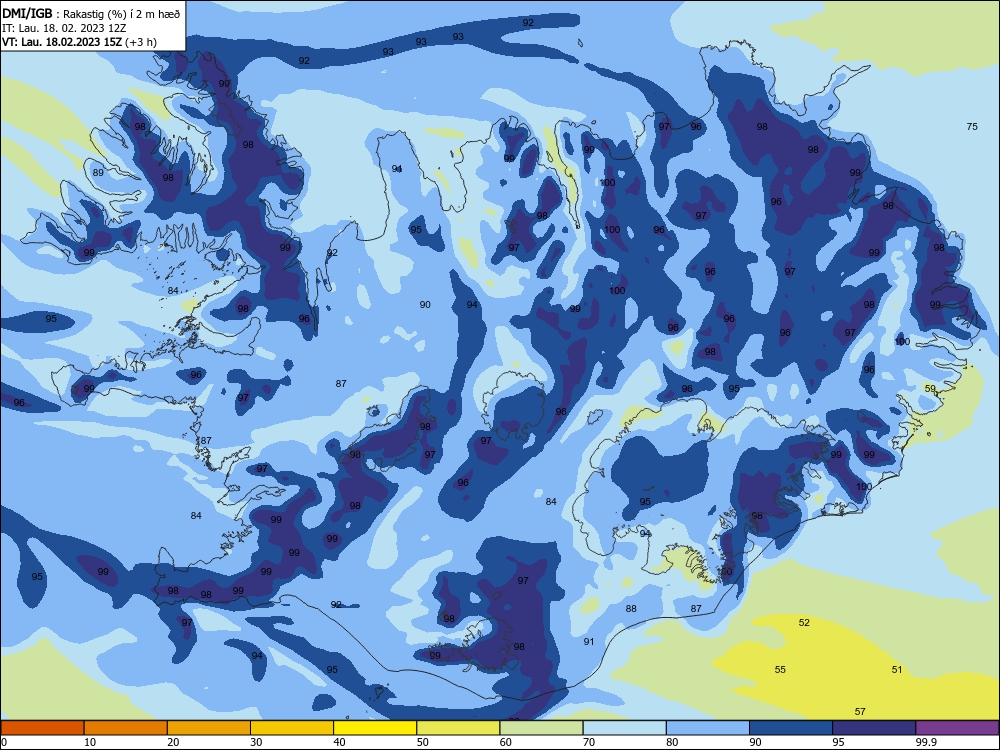1000x750 pixels.
Task: Click the humidity value 88 on the map
Action: pyautogui.click(x=631, y=608)
